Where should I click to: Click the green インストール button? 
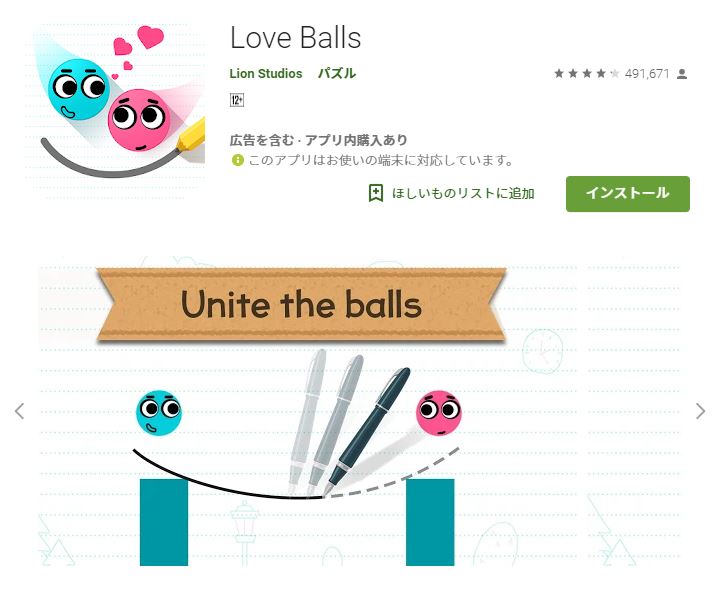point(627,193)
